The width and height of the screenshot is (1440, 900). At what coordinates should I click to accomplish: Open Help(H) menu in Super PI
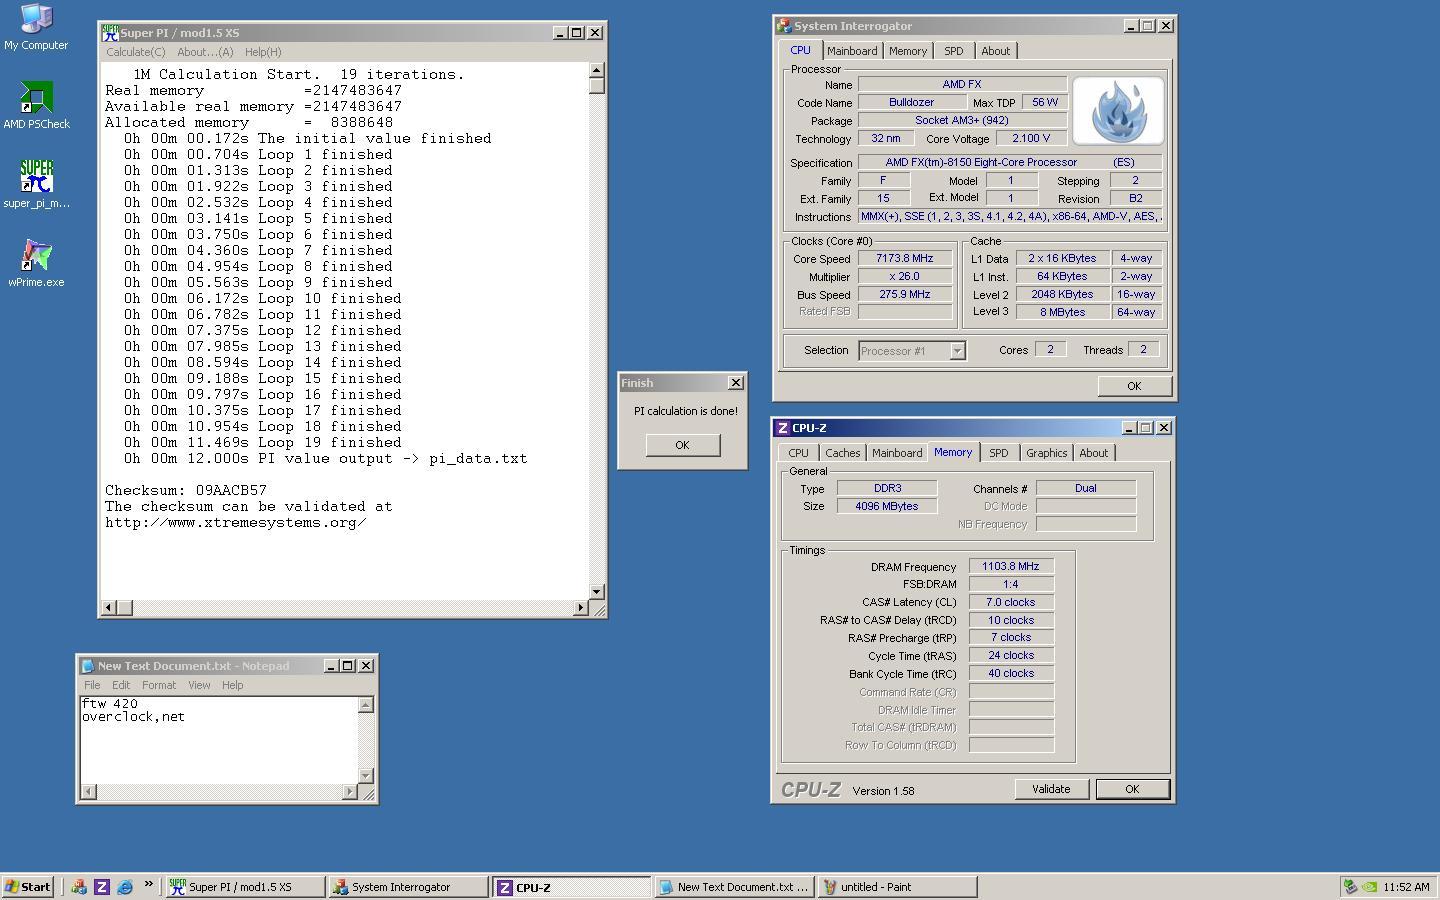(x=263, y=52)
